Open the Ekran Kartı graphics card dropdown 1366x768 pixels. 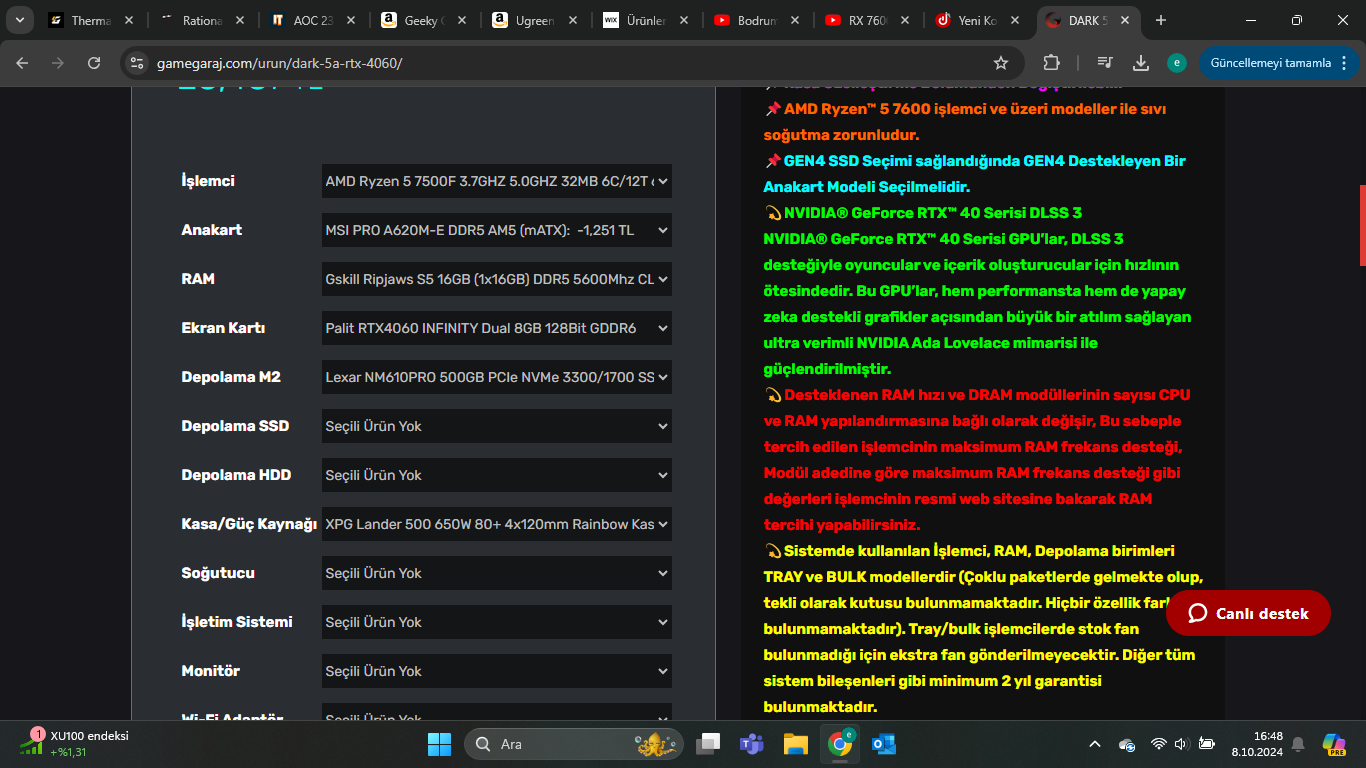click(x=497, y=328)
